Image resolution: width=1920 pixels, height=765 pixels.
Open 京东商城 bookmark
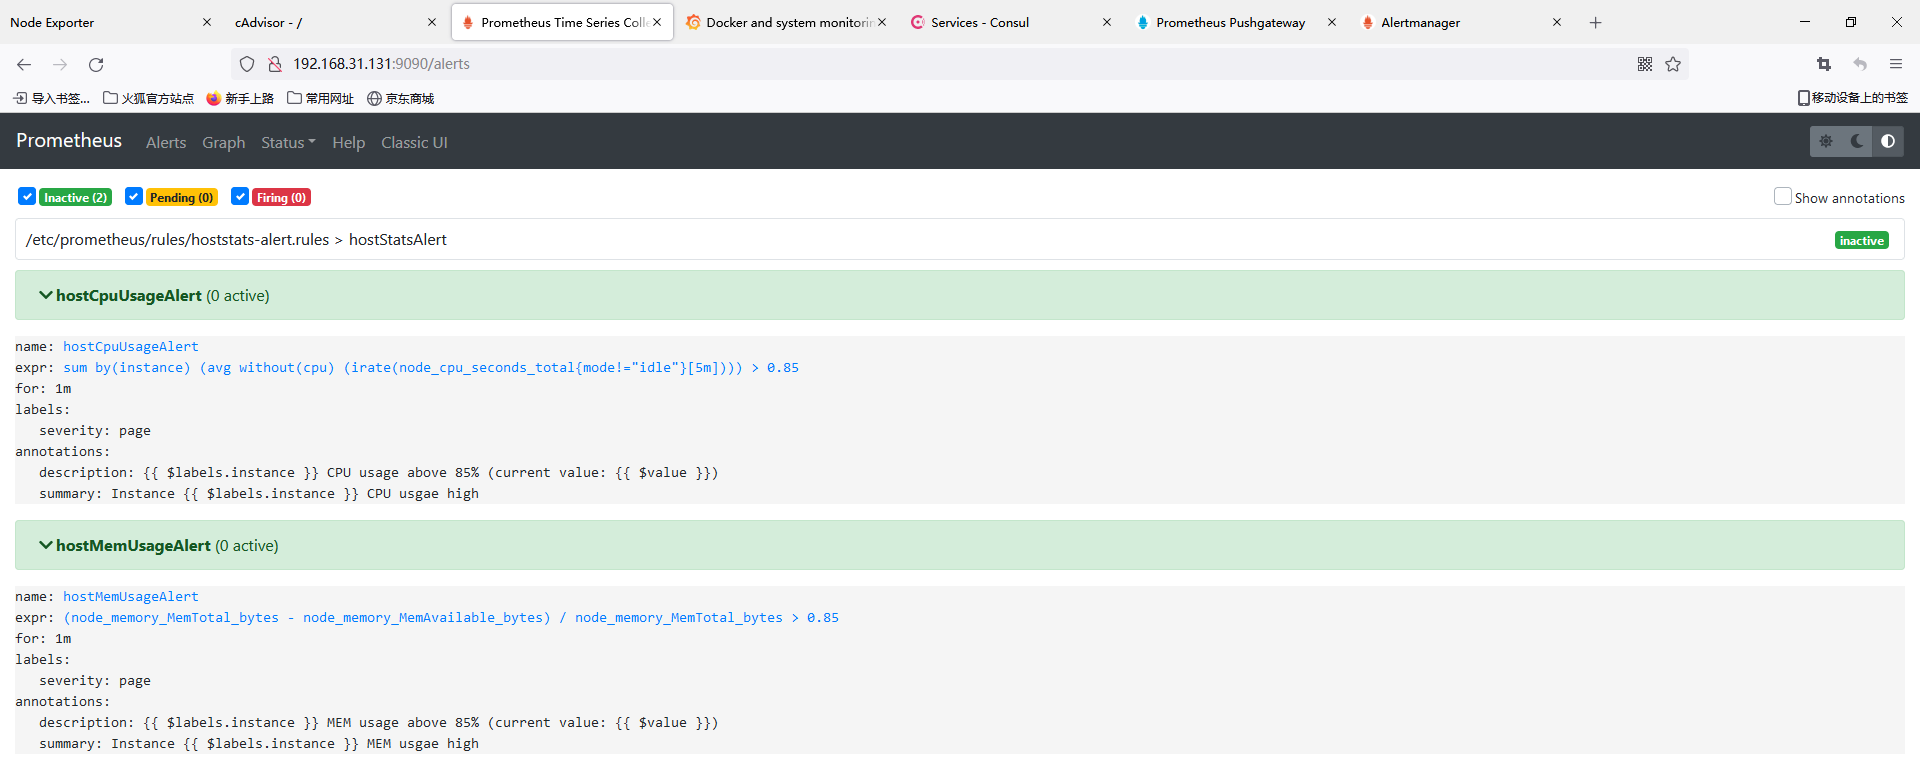point(401,98)
